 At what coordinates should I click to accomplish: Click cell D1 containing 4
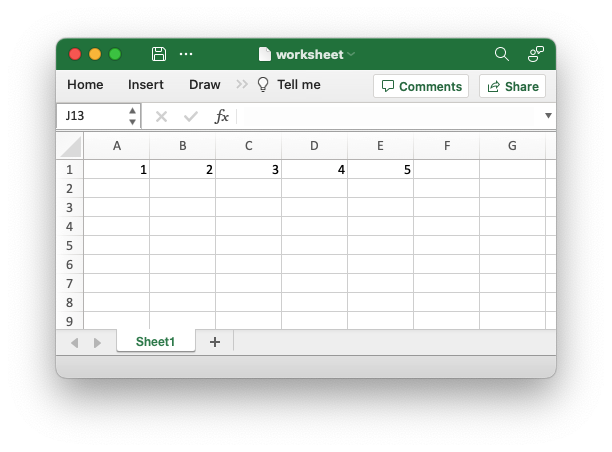(314, 169)
